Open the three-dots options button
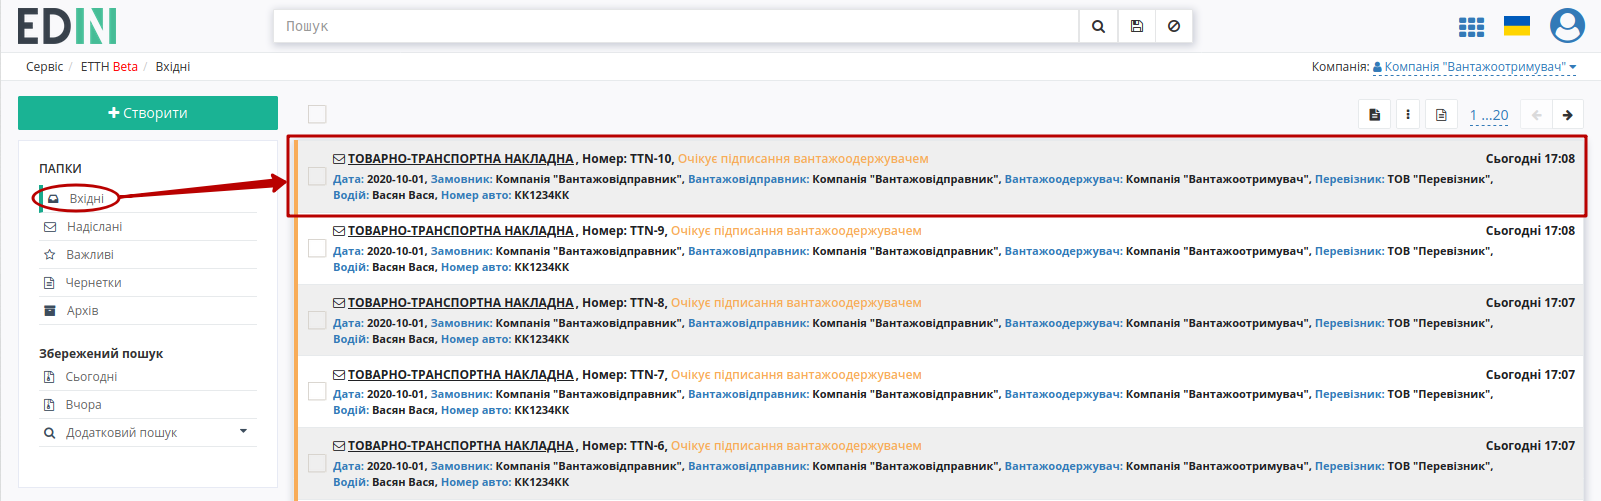The image size is (1601, 501). tap(1408, 115)
